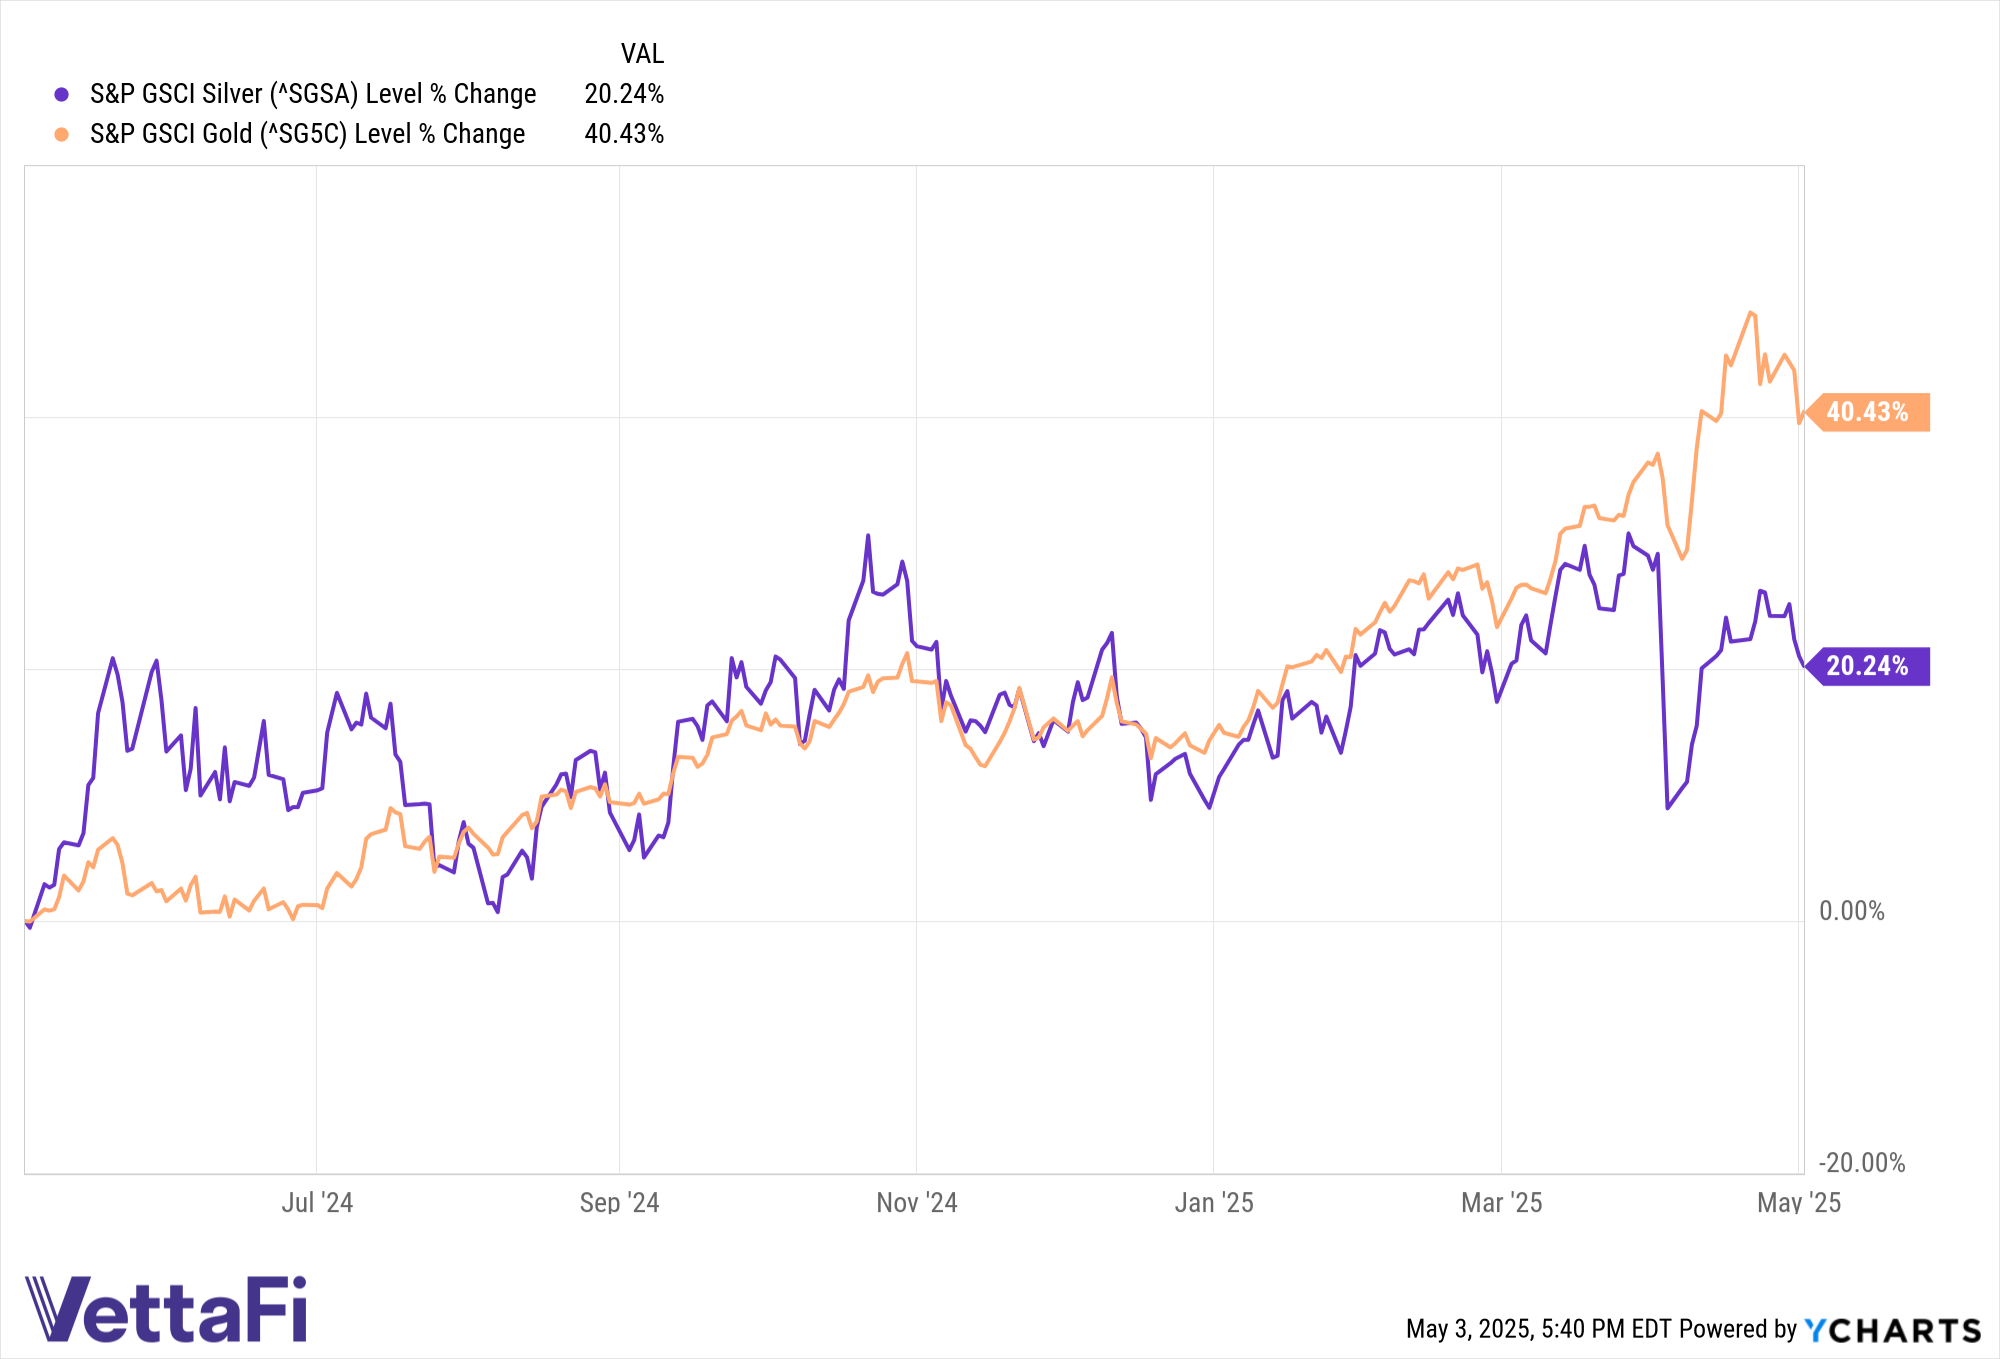The image size is (2000, 1359).
Task: Click the Mar '25 axis label
Action: pos(1502,1202)
